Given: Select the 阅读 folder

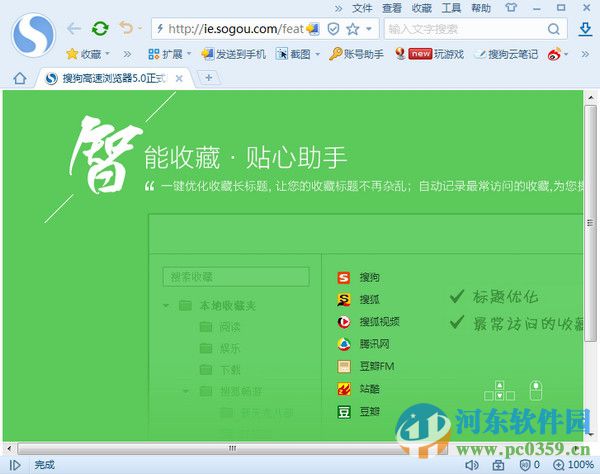Looking at the screenshot, I should [x=220, y=327].
